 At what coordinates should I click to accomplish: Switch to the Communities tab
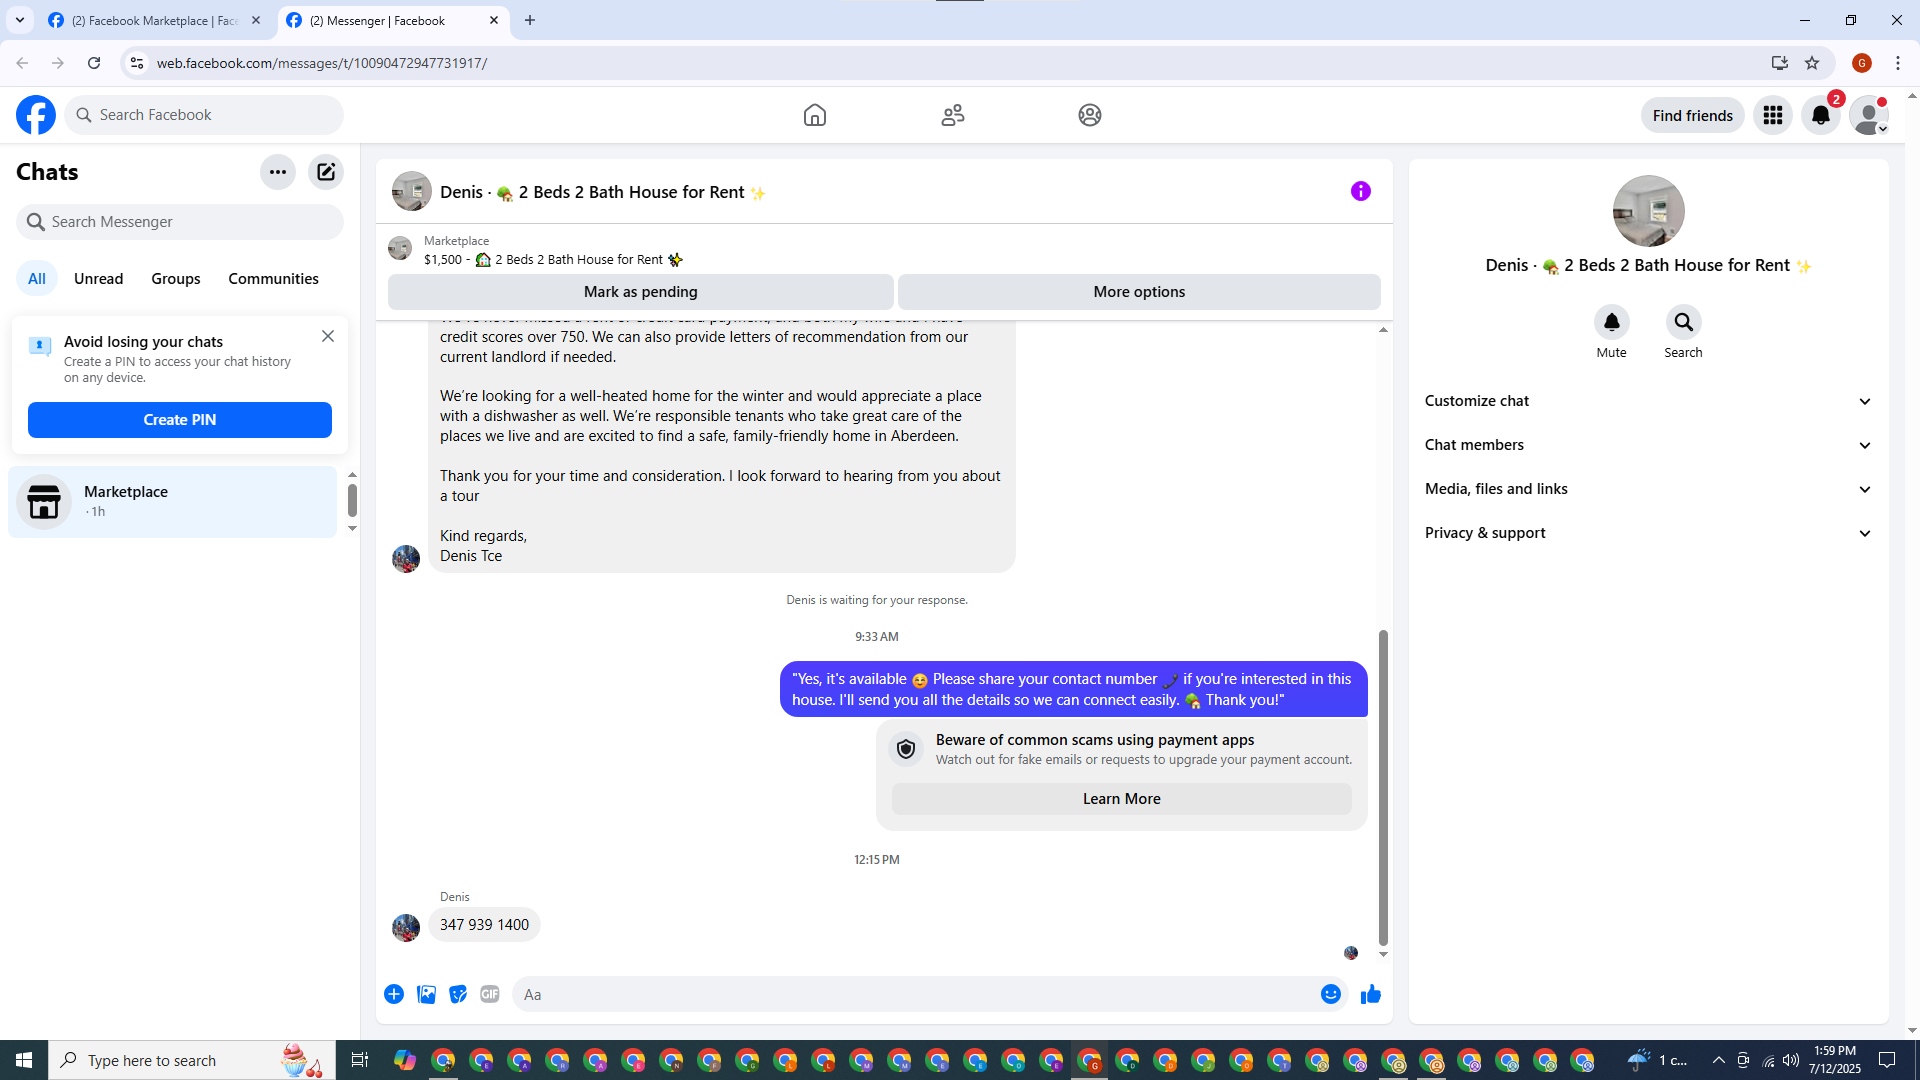pos(273,279)
